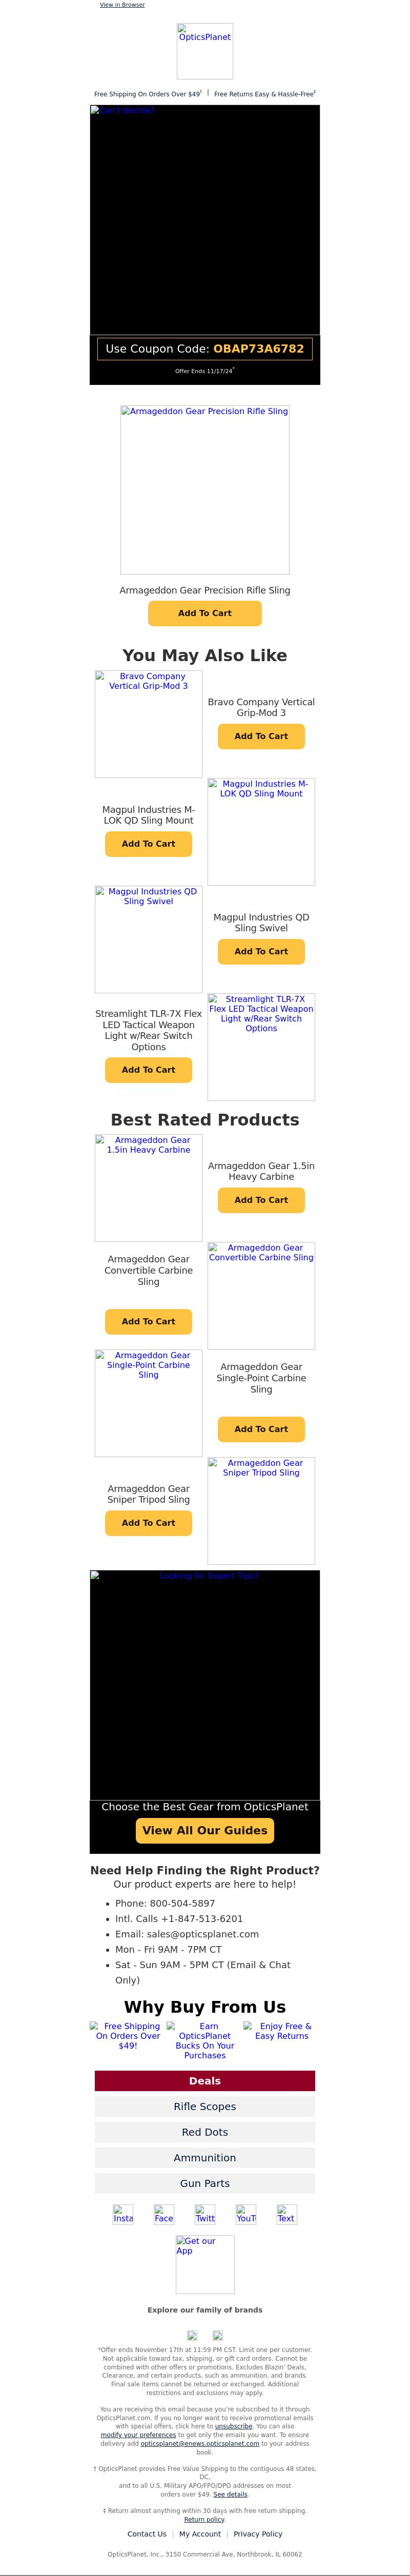Open the Twitter social icon
Image resolution: width=410 pixels, height=2576 pixels.
point(205,2214)
